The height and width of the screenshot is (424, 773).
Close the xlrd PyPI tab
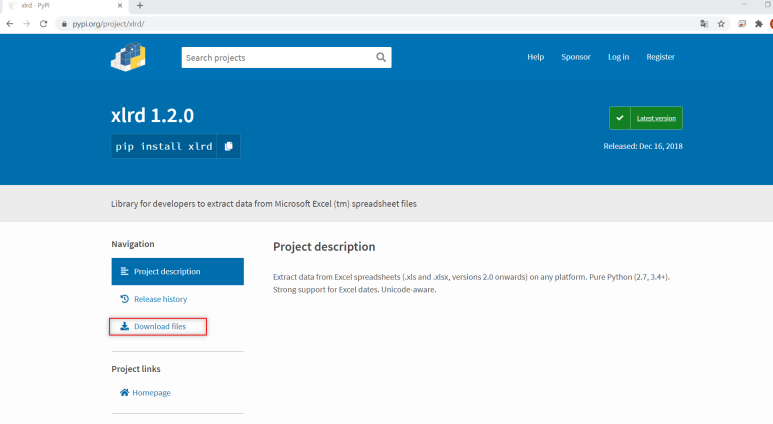[x=120, y=5]
